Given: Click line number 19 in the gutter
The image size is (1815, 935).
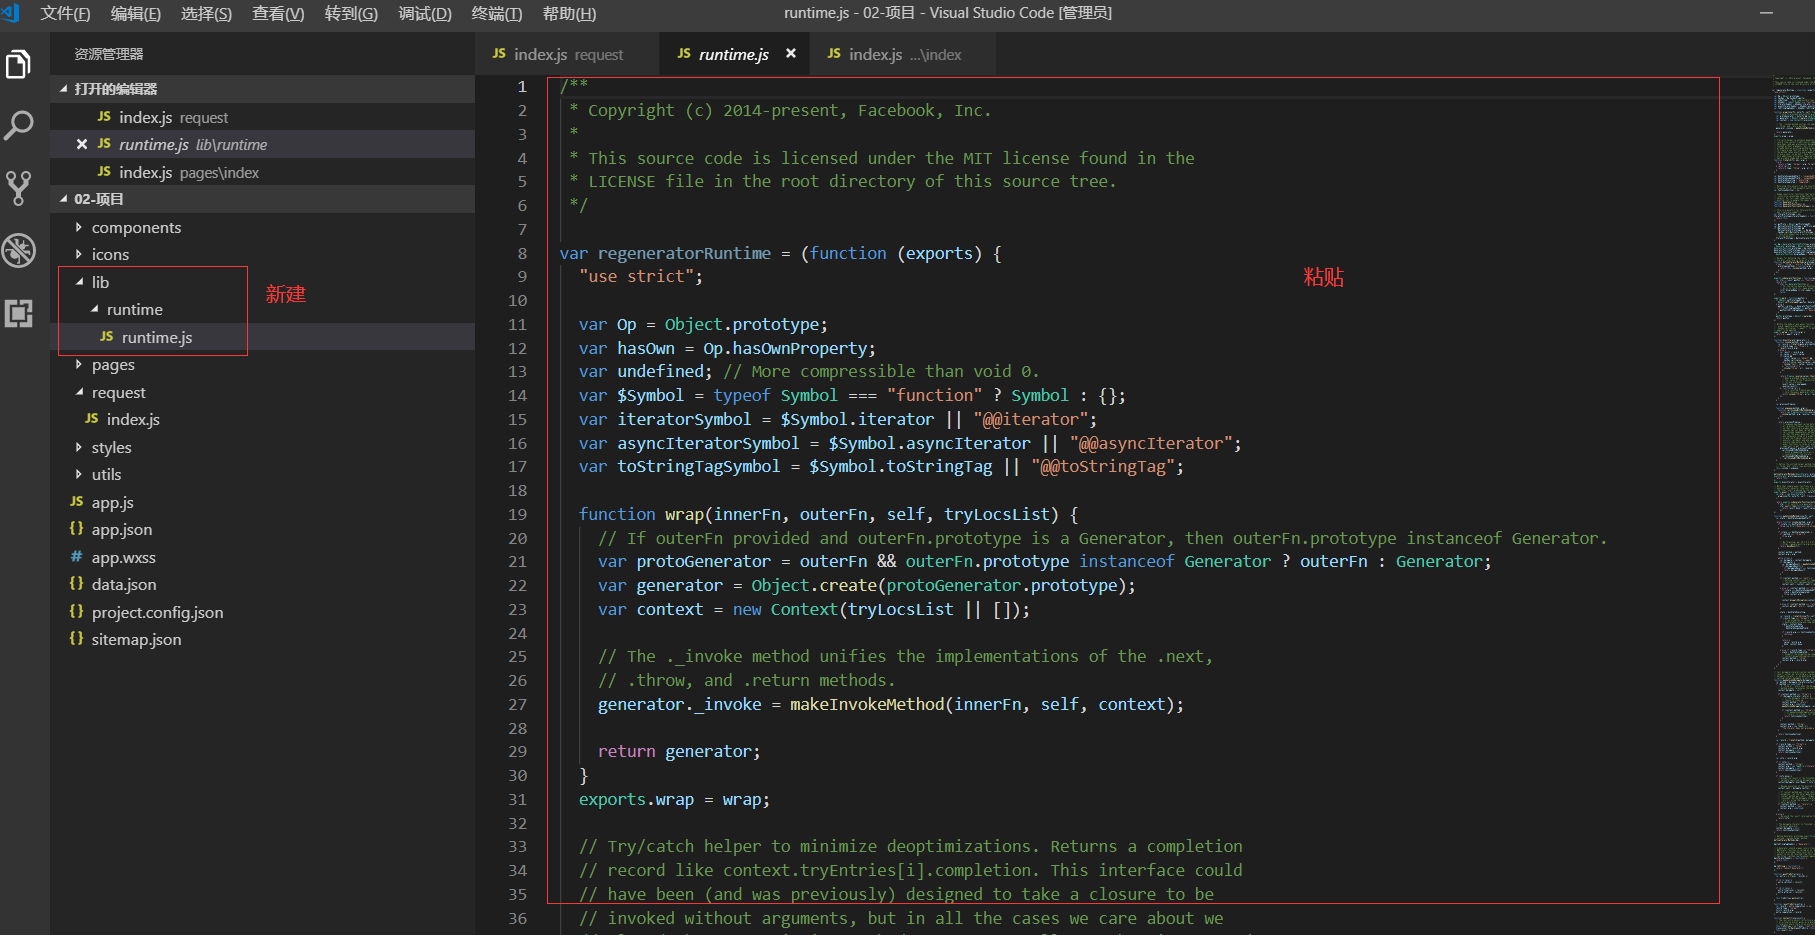Looking at the screenshot, I should point(517,514).
